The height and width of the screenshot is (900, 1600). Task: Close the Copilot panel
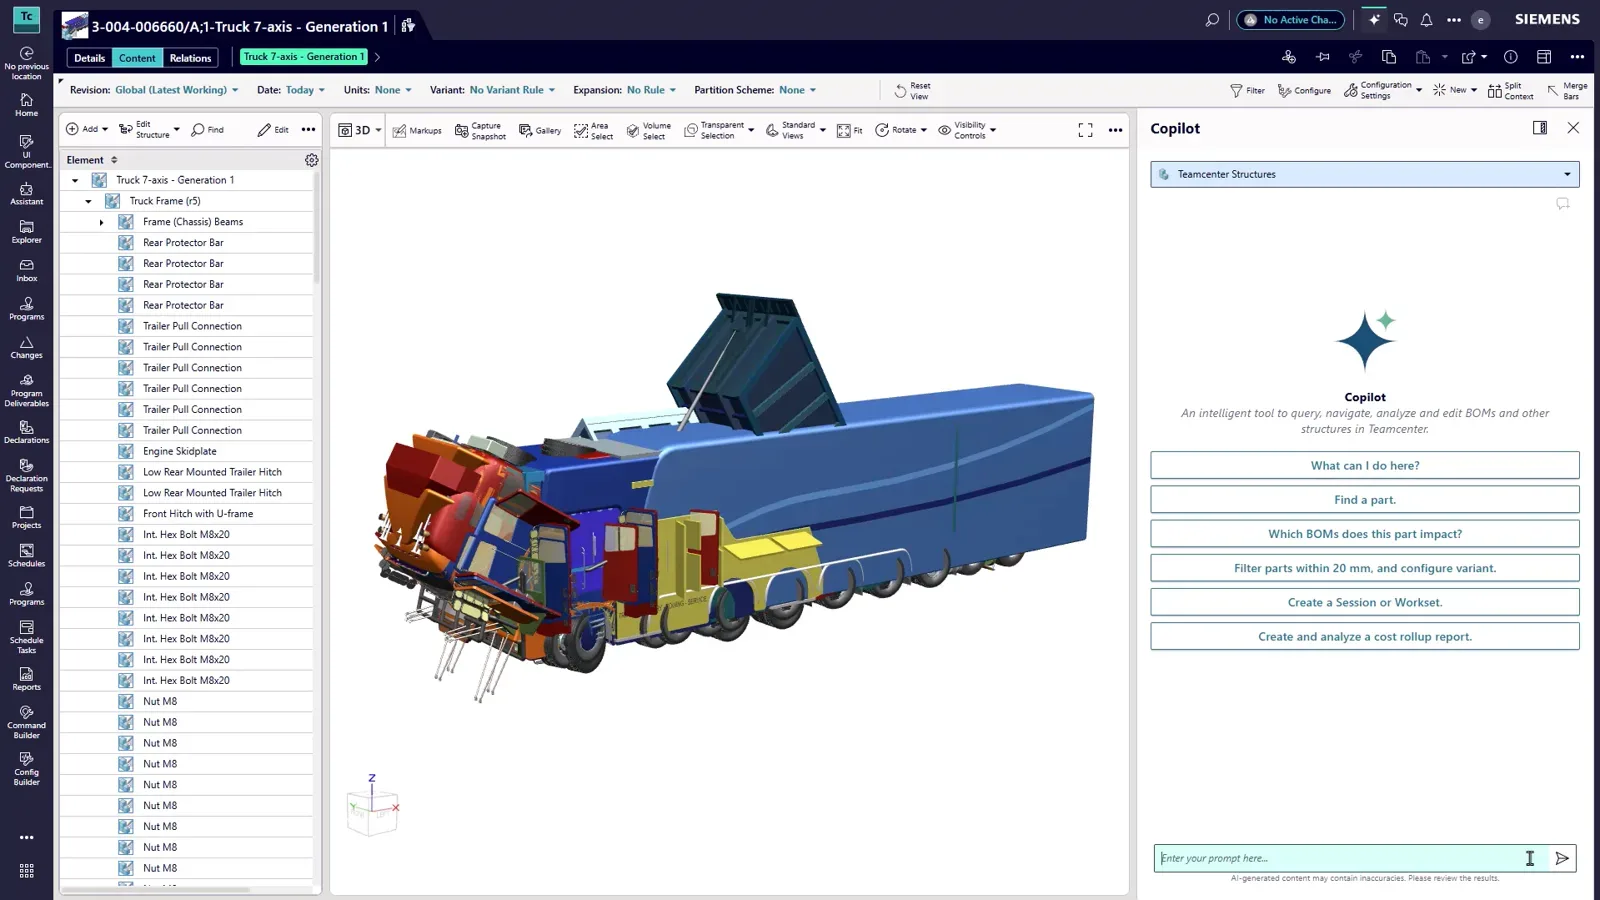(1573, 128)
